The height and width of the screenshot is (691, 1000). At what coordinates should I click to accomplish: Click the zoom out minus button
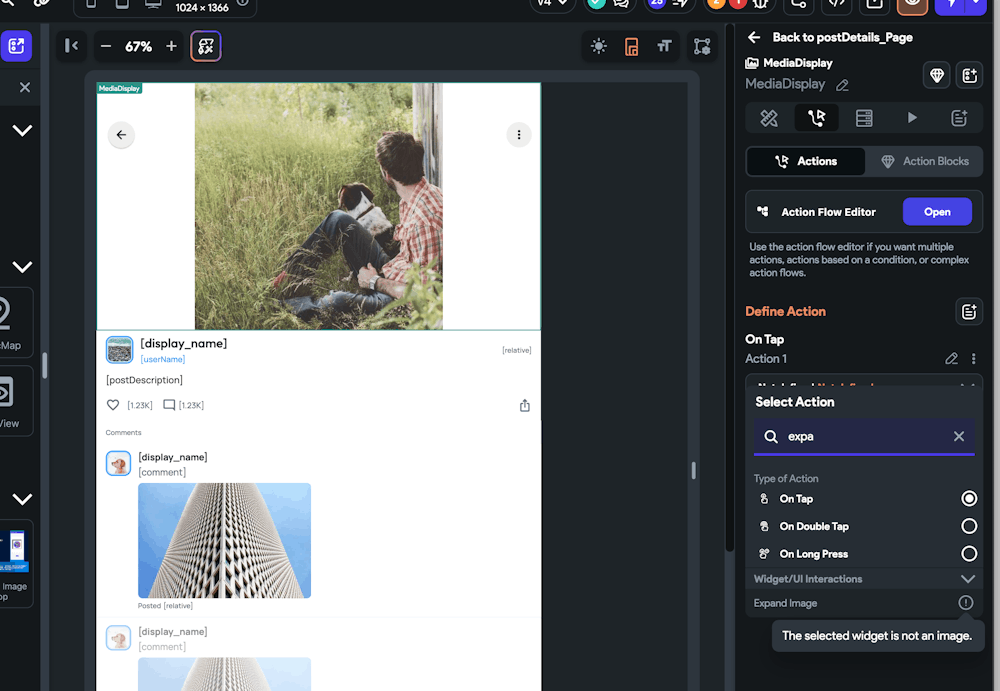pos(106,46)
